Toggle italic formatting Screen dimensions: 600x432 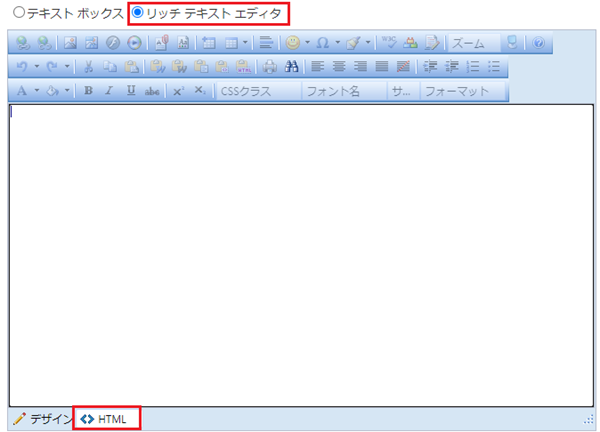coord(109,91)
